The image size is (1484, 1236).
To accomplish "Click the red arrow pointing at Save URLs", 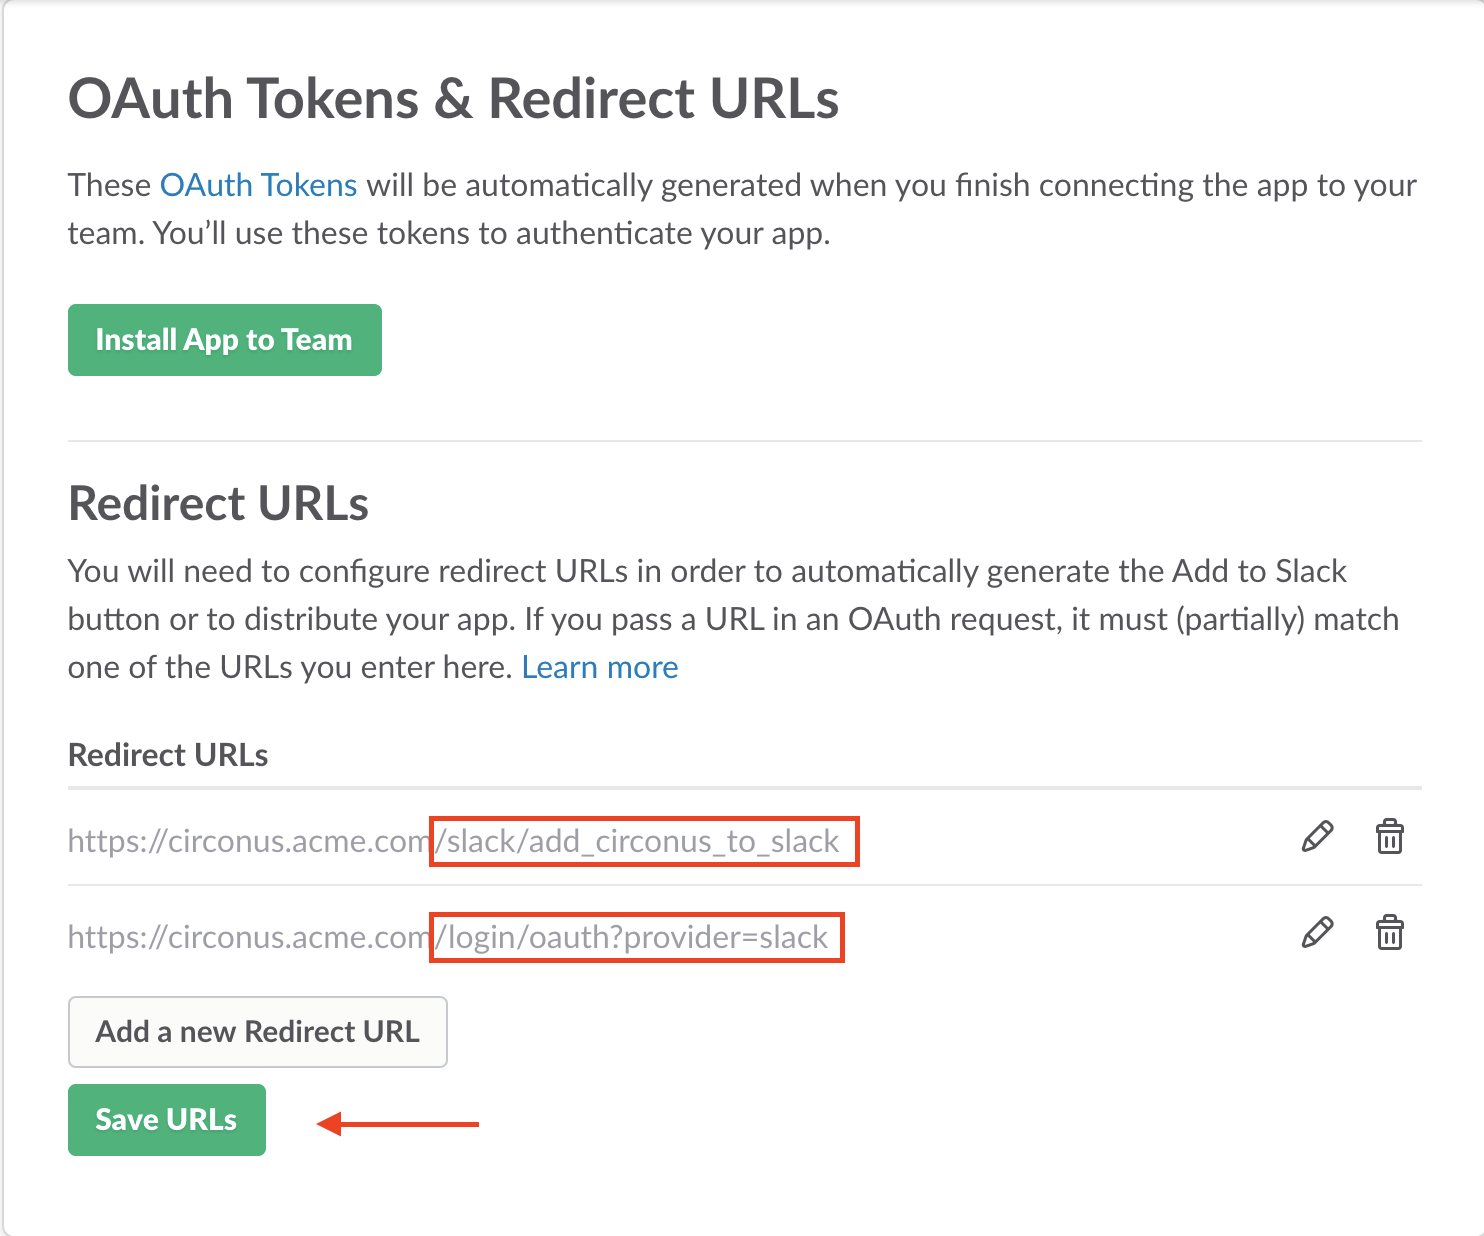I will pyautogui.click(x=398, y=1124).
